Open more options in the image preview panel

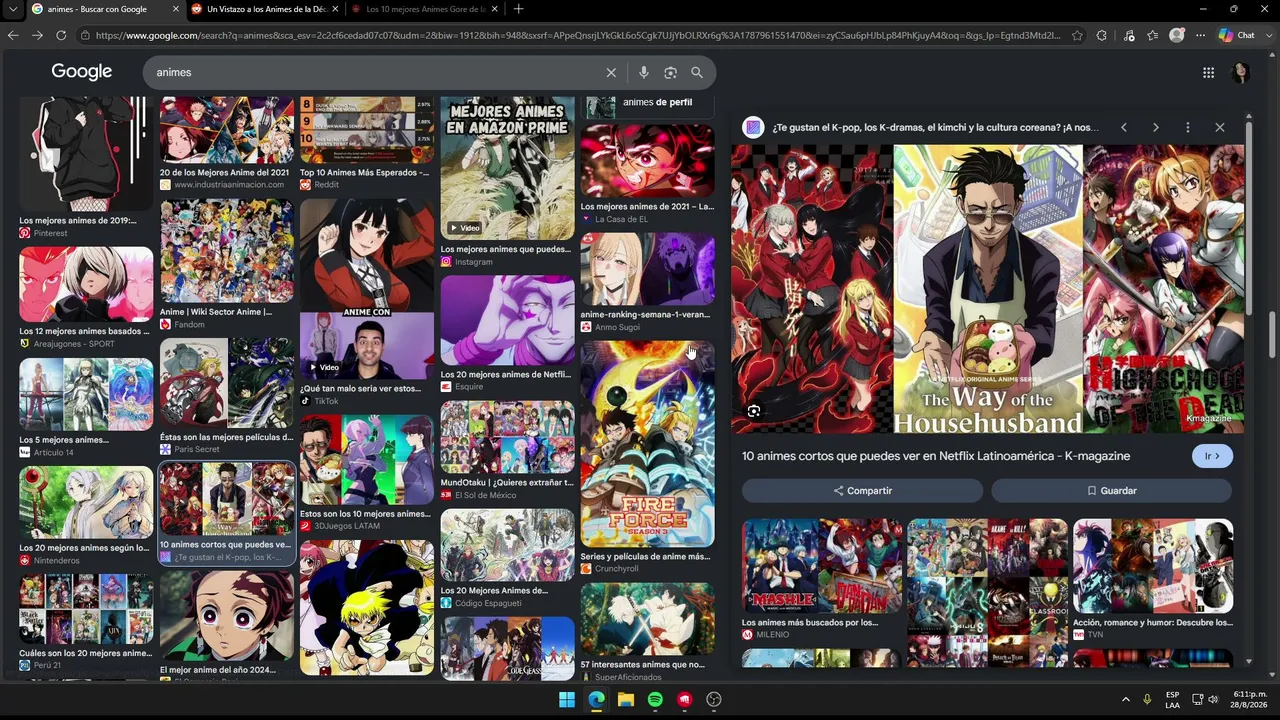pos(1188,128)
